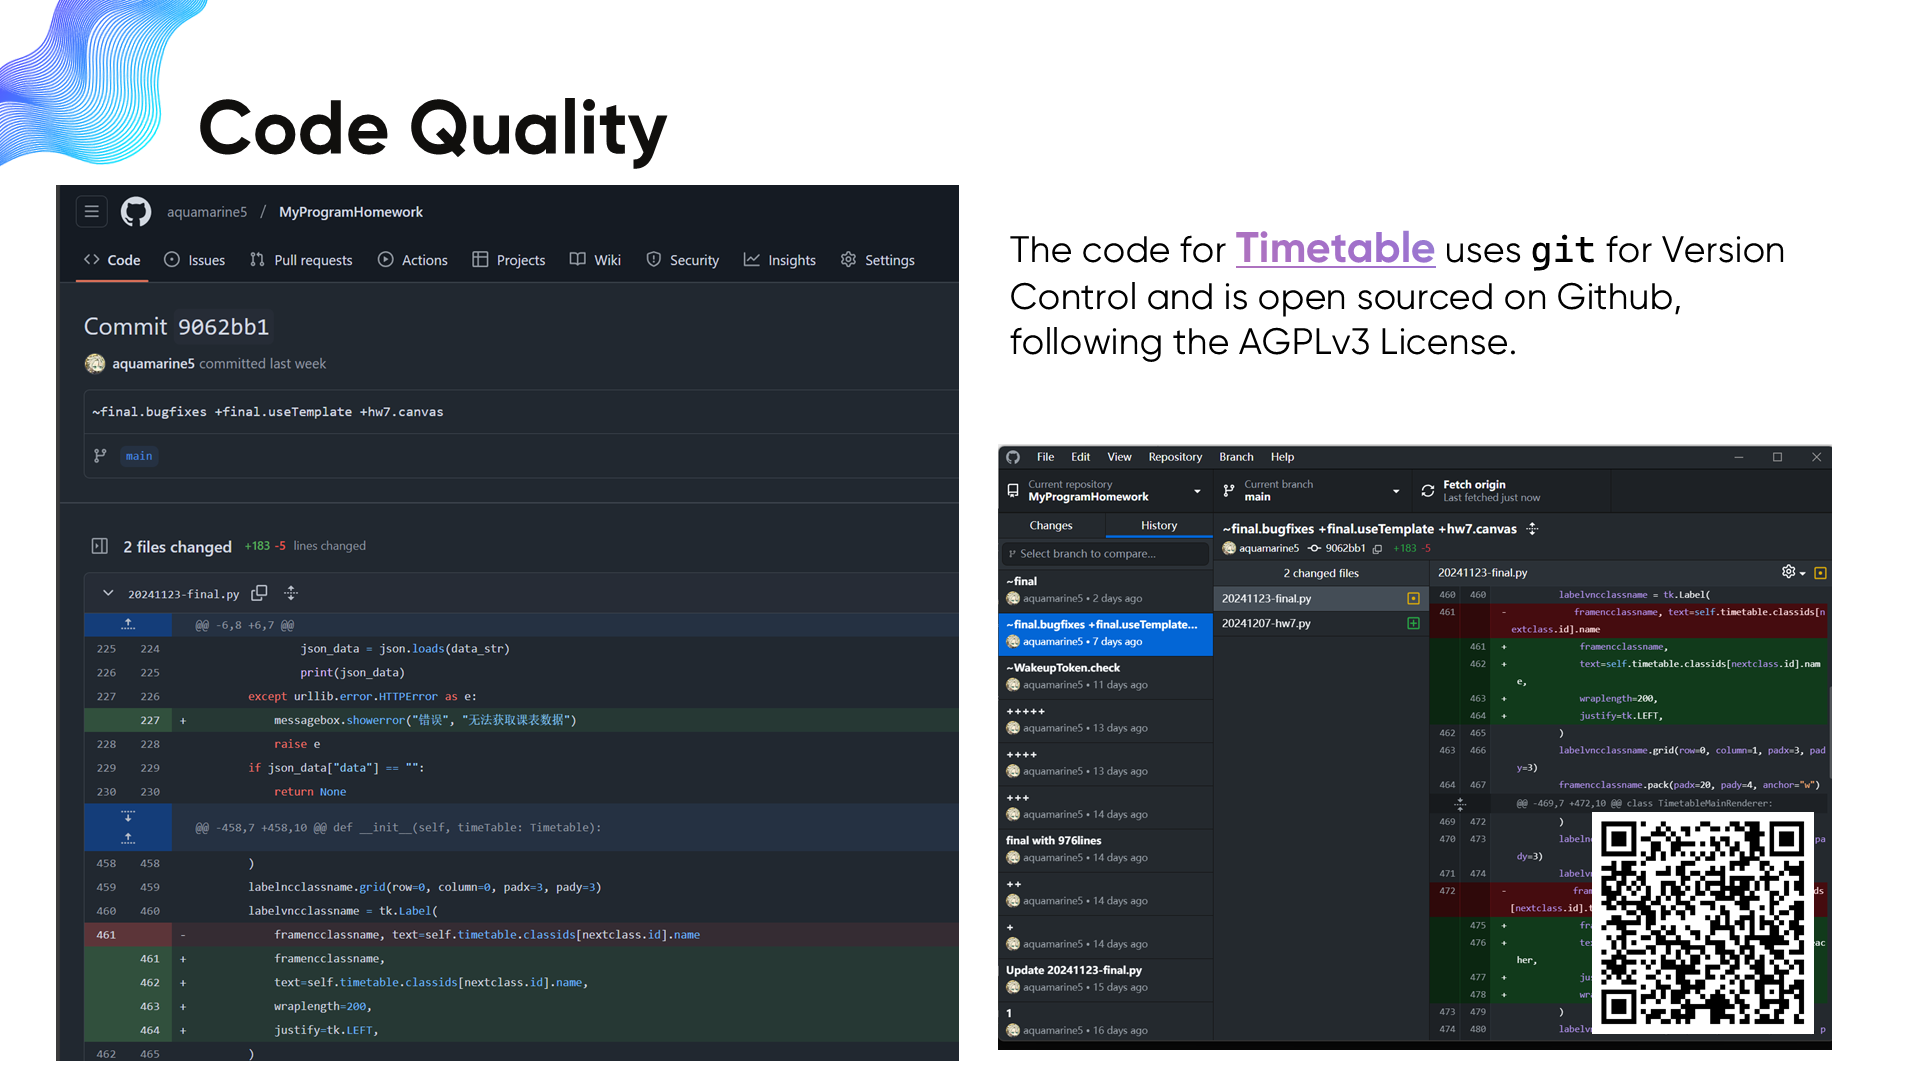Image resolution: width=1920 pixels, height=1080 pixels.
Task: Collapse the 20241123-final.py diff section
Action: tap(108, 593)
